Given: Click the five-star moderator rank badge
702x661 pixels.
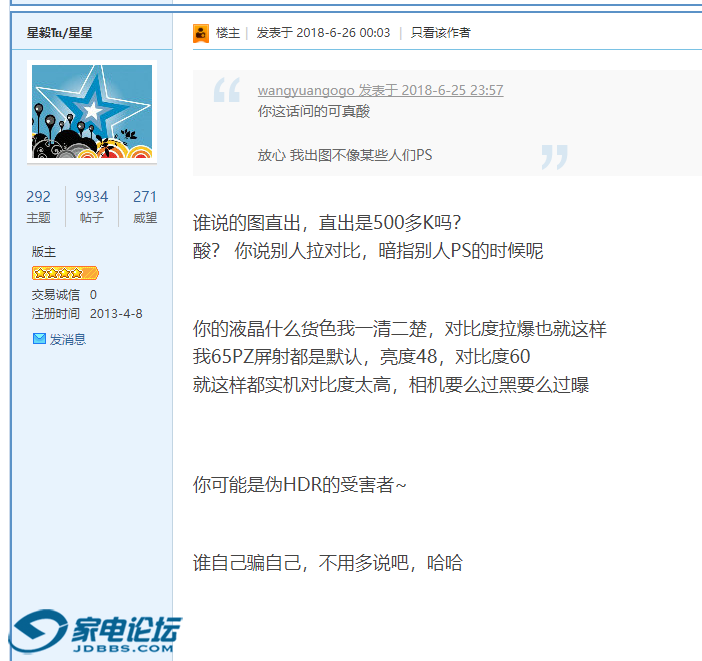Looking at the screenshot, I should coord(65,272).
